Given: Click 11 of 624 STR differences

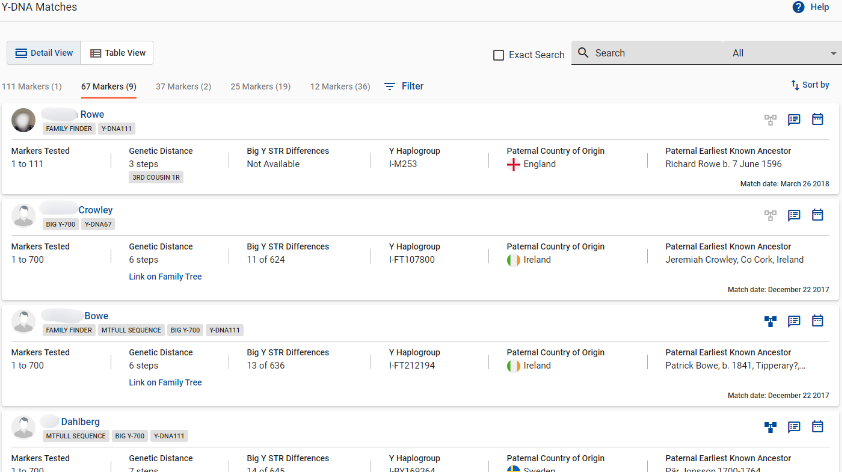Looking at the screenshot, I should (x=266, y=259).
